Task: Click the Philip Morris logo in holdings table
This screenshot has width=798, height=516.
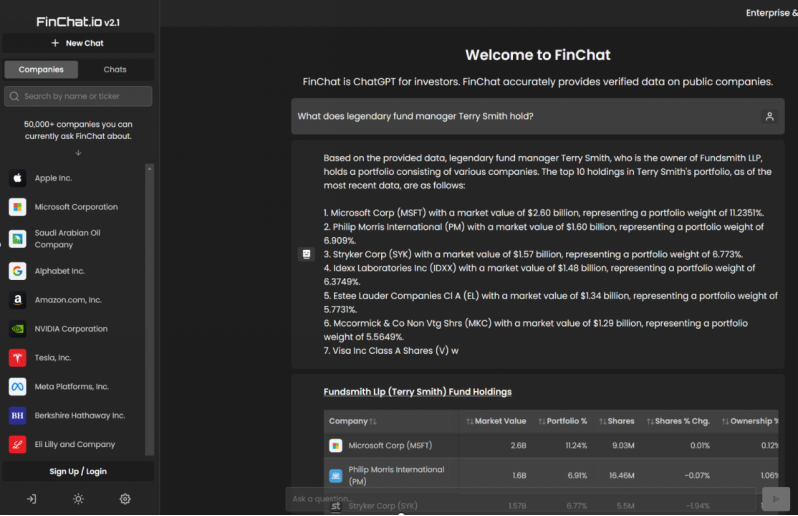Action: 335,476
